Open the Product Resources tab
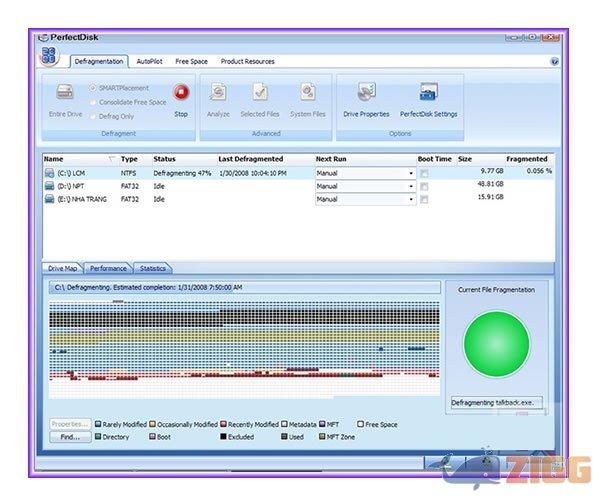 coord(247,61)
